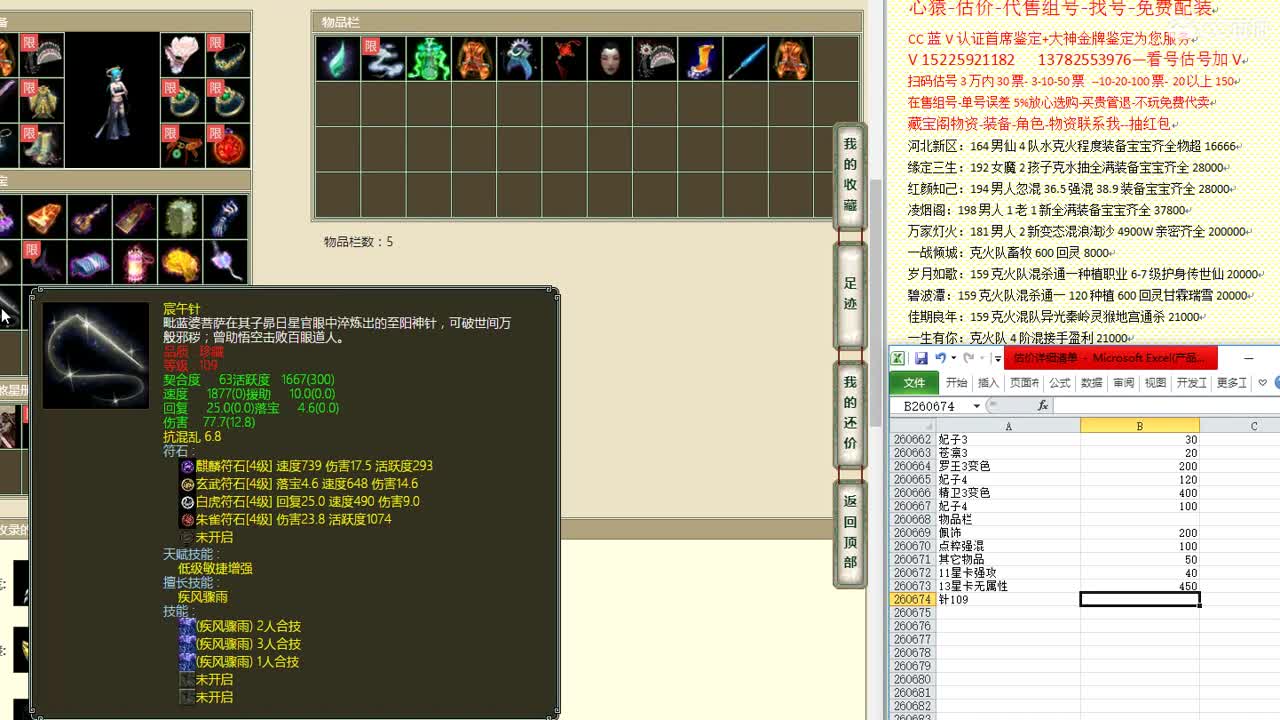Image resolution: width=1280 pixels, height=720 pixels.
Task: Switch to the 插入 ribbon tab
Action: [988, 383]
